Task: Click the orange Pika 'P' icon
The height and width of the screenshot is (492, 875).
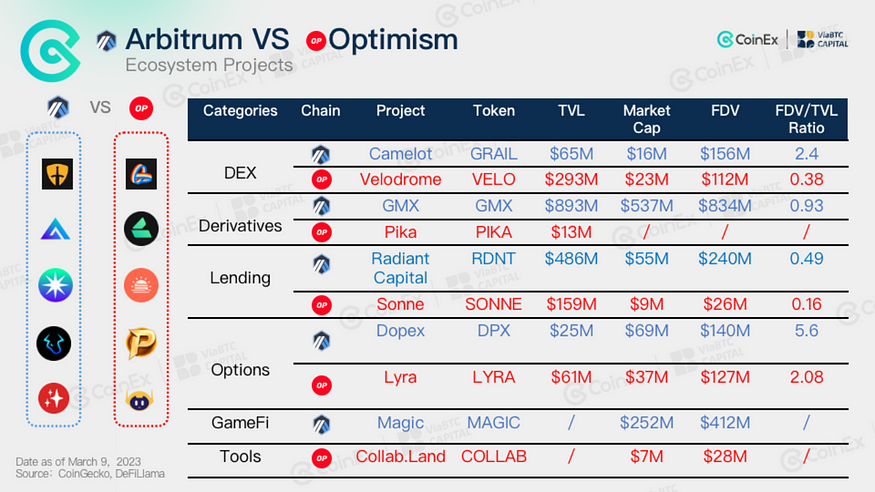Action: (x=141, y=343)
